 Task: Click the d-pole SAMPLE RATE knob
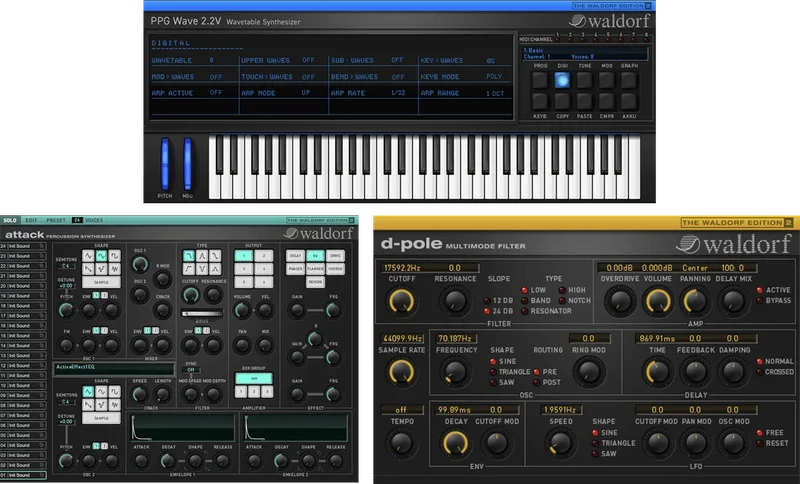402,372
